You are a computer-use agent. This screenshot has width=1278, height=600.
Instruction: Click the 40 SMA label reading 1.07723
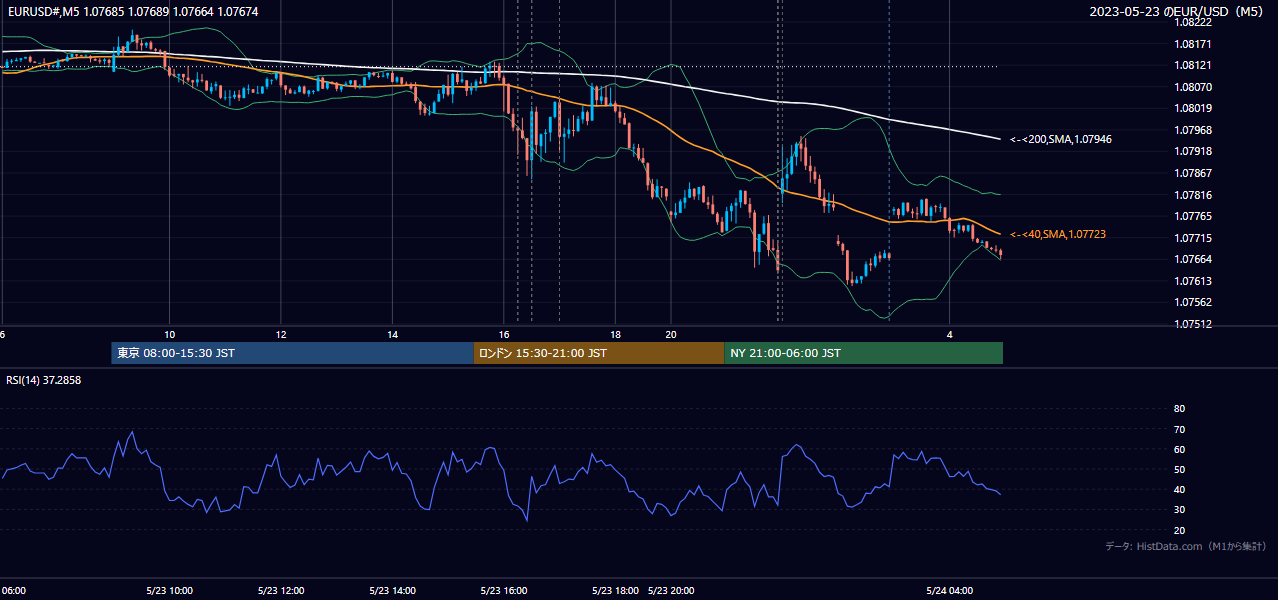click(x=1058, y=234)
